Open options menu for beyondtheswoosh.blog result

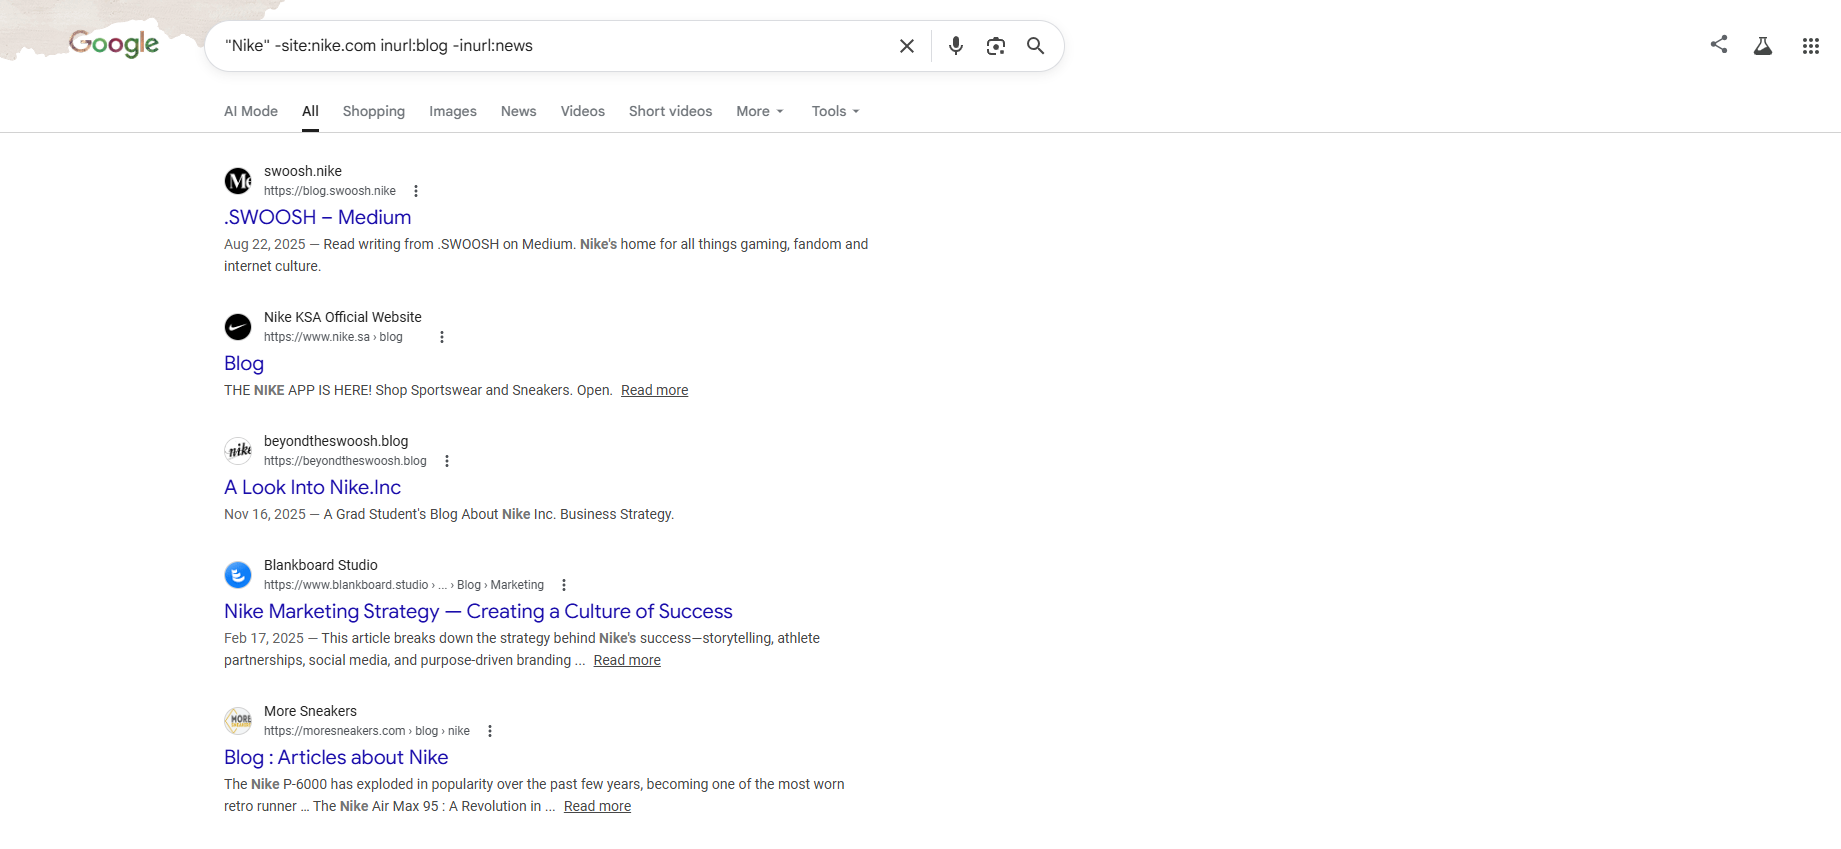click(x=447, y=461)
